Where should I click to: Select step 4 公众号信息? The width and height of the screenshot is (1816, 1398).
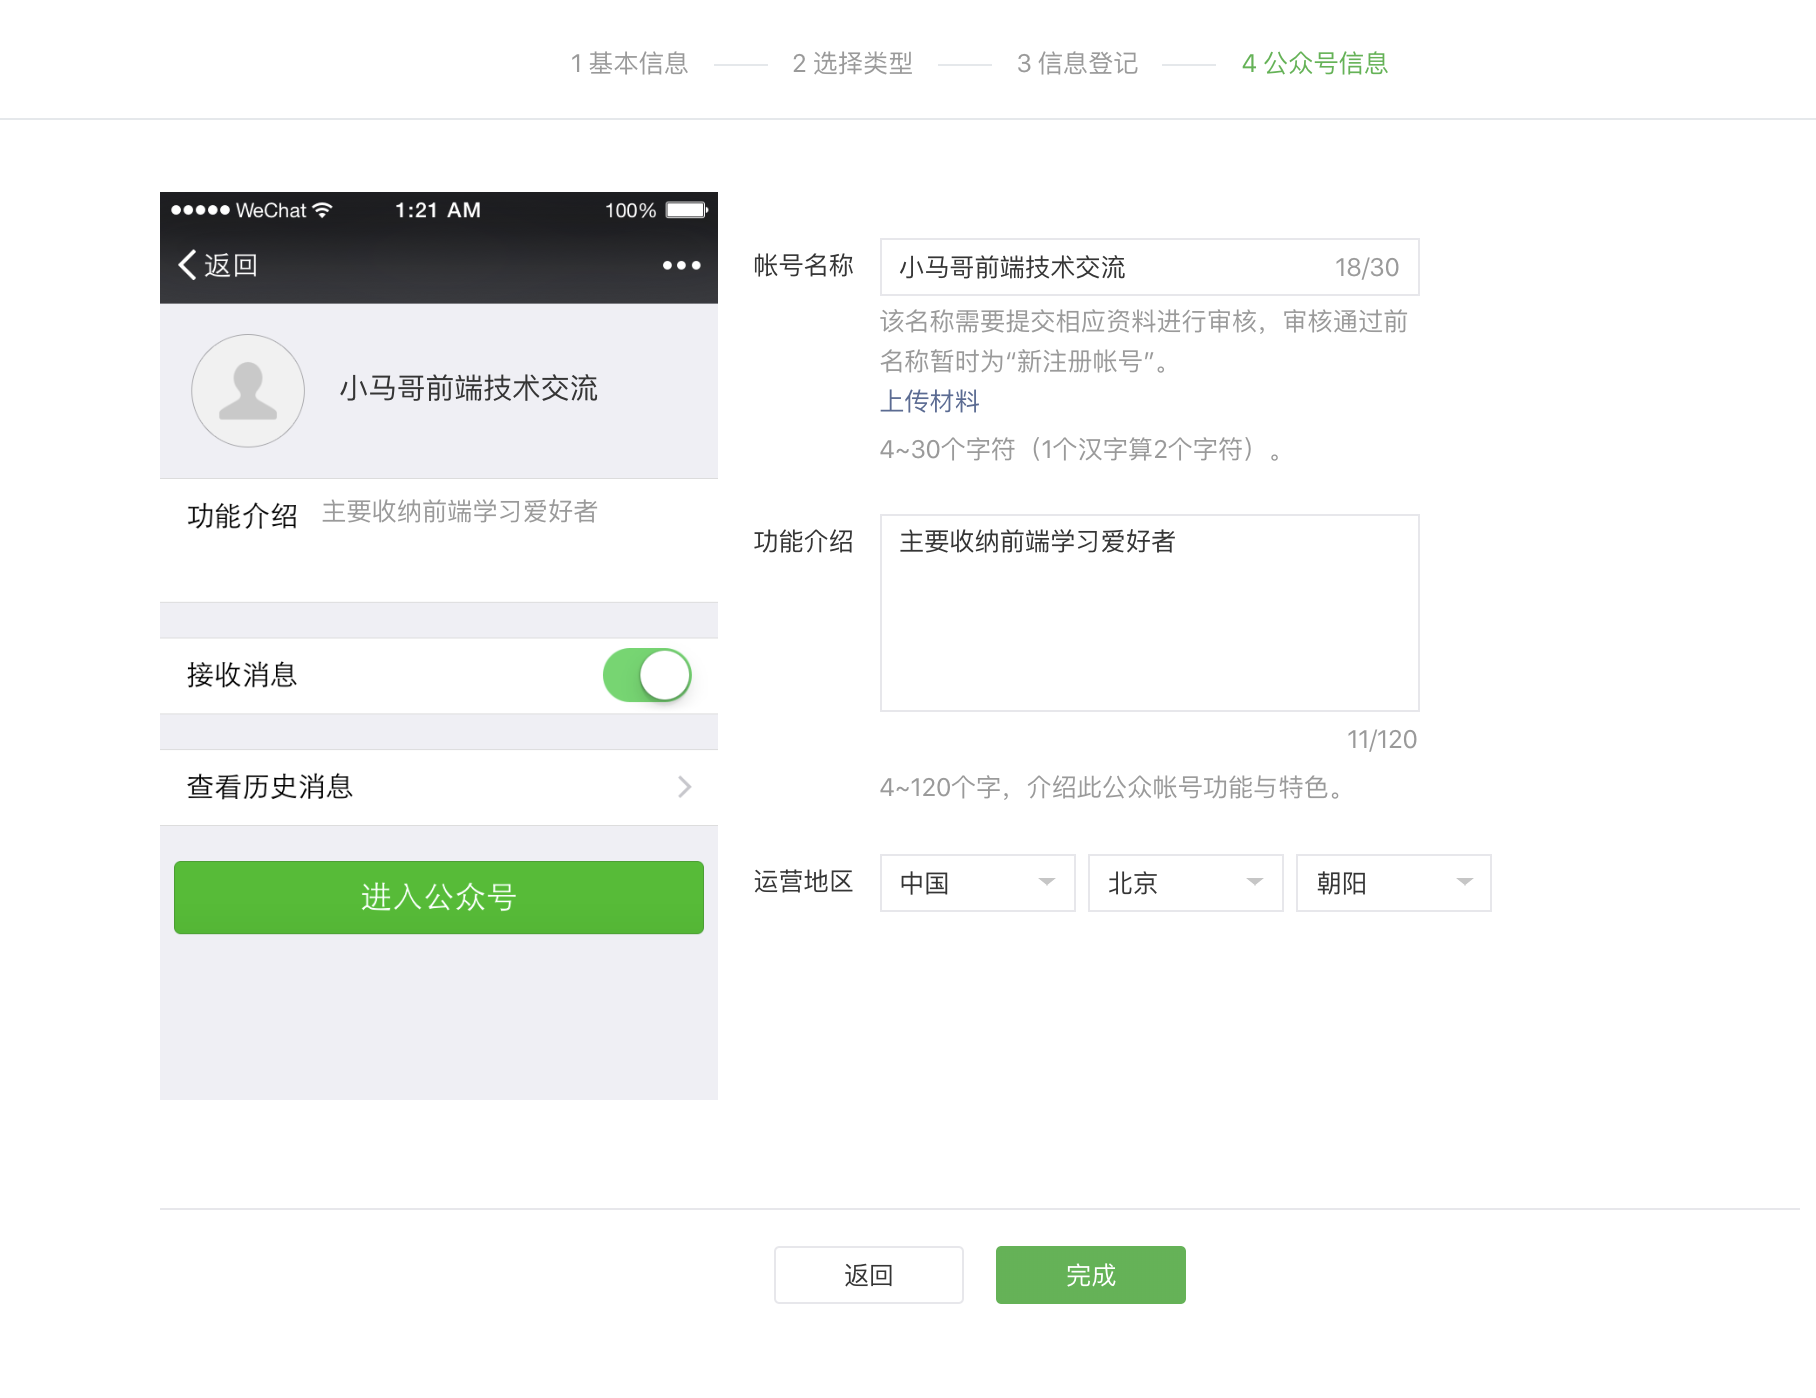(x=1315, y=63)
